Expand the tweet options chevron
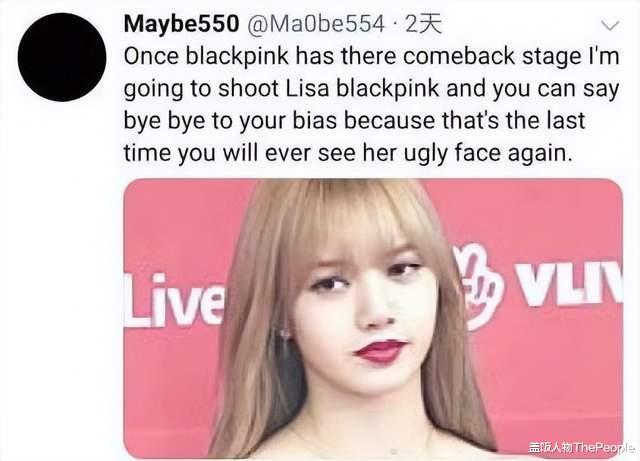This screenshot has height=461, width=640. [610, 26]
